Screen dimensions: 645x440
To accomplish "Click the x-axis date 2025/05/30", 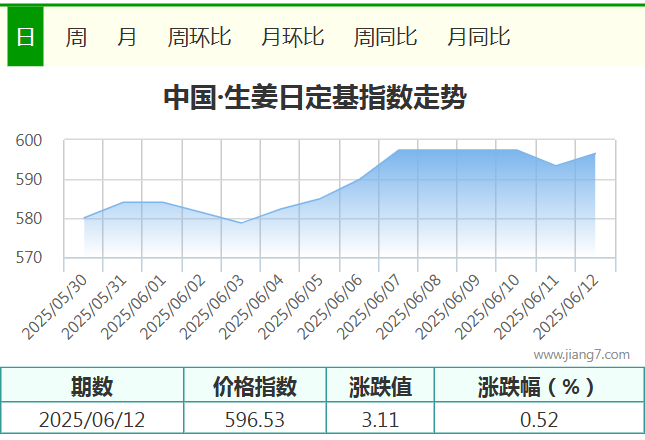I will 55,307.
